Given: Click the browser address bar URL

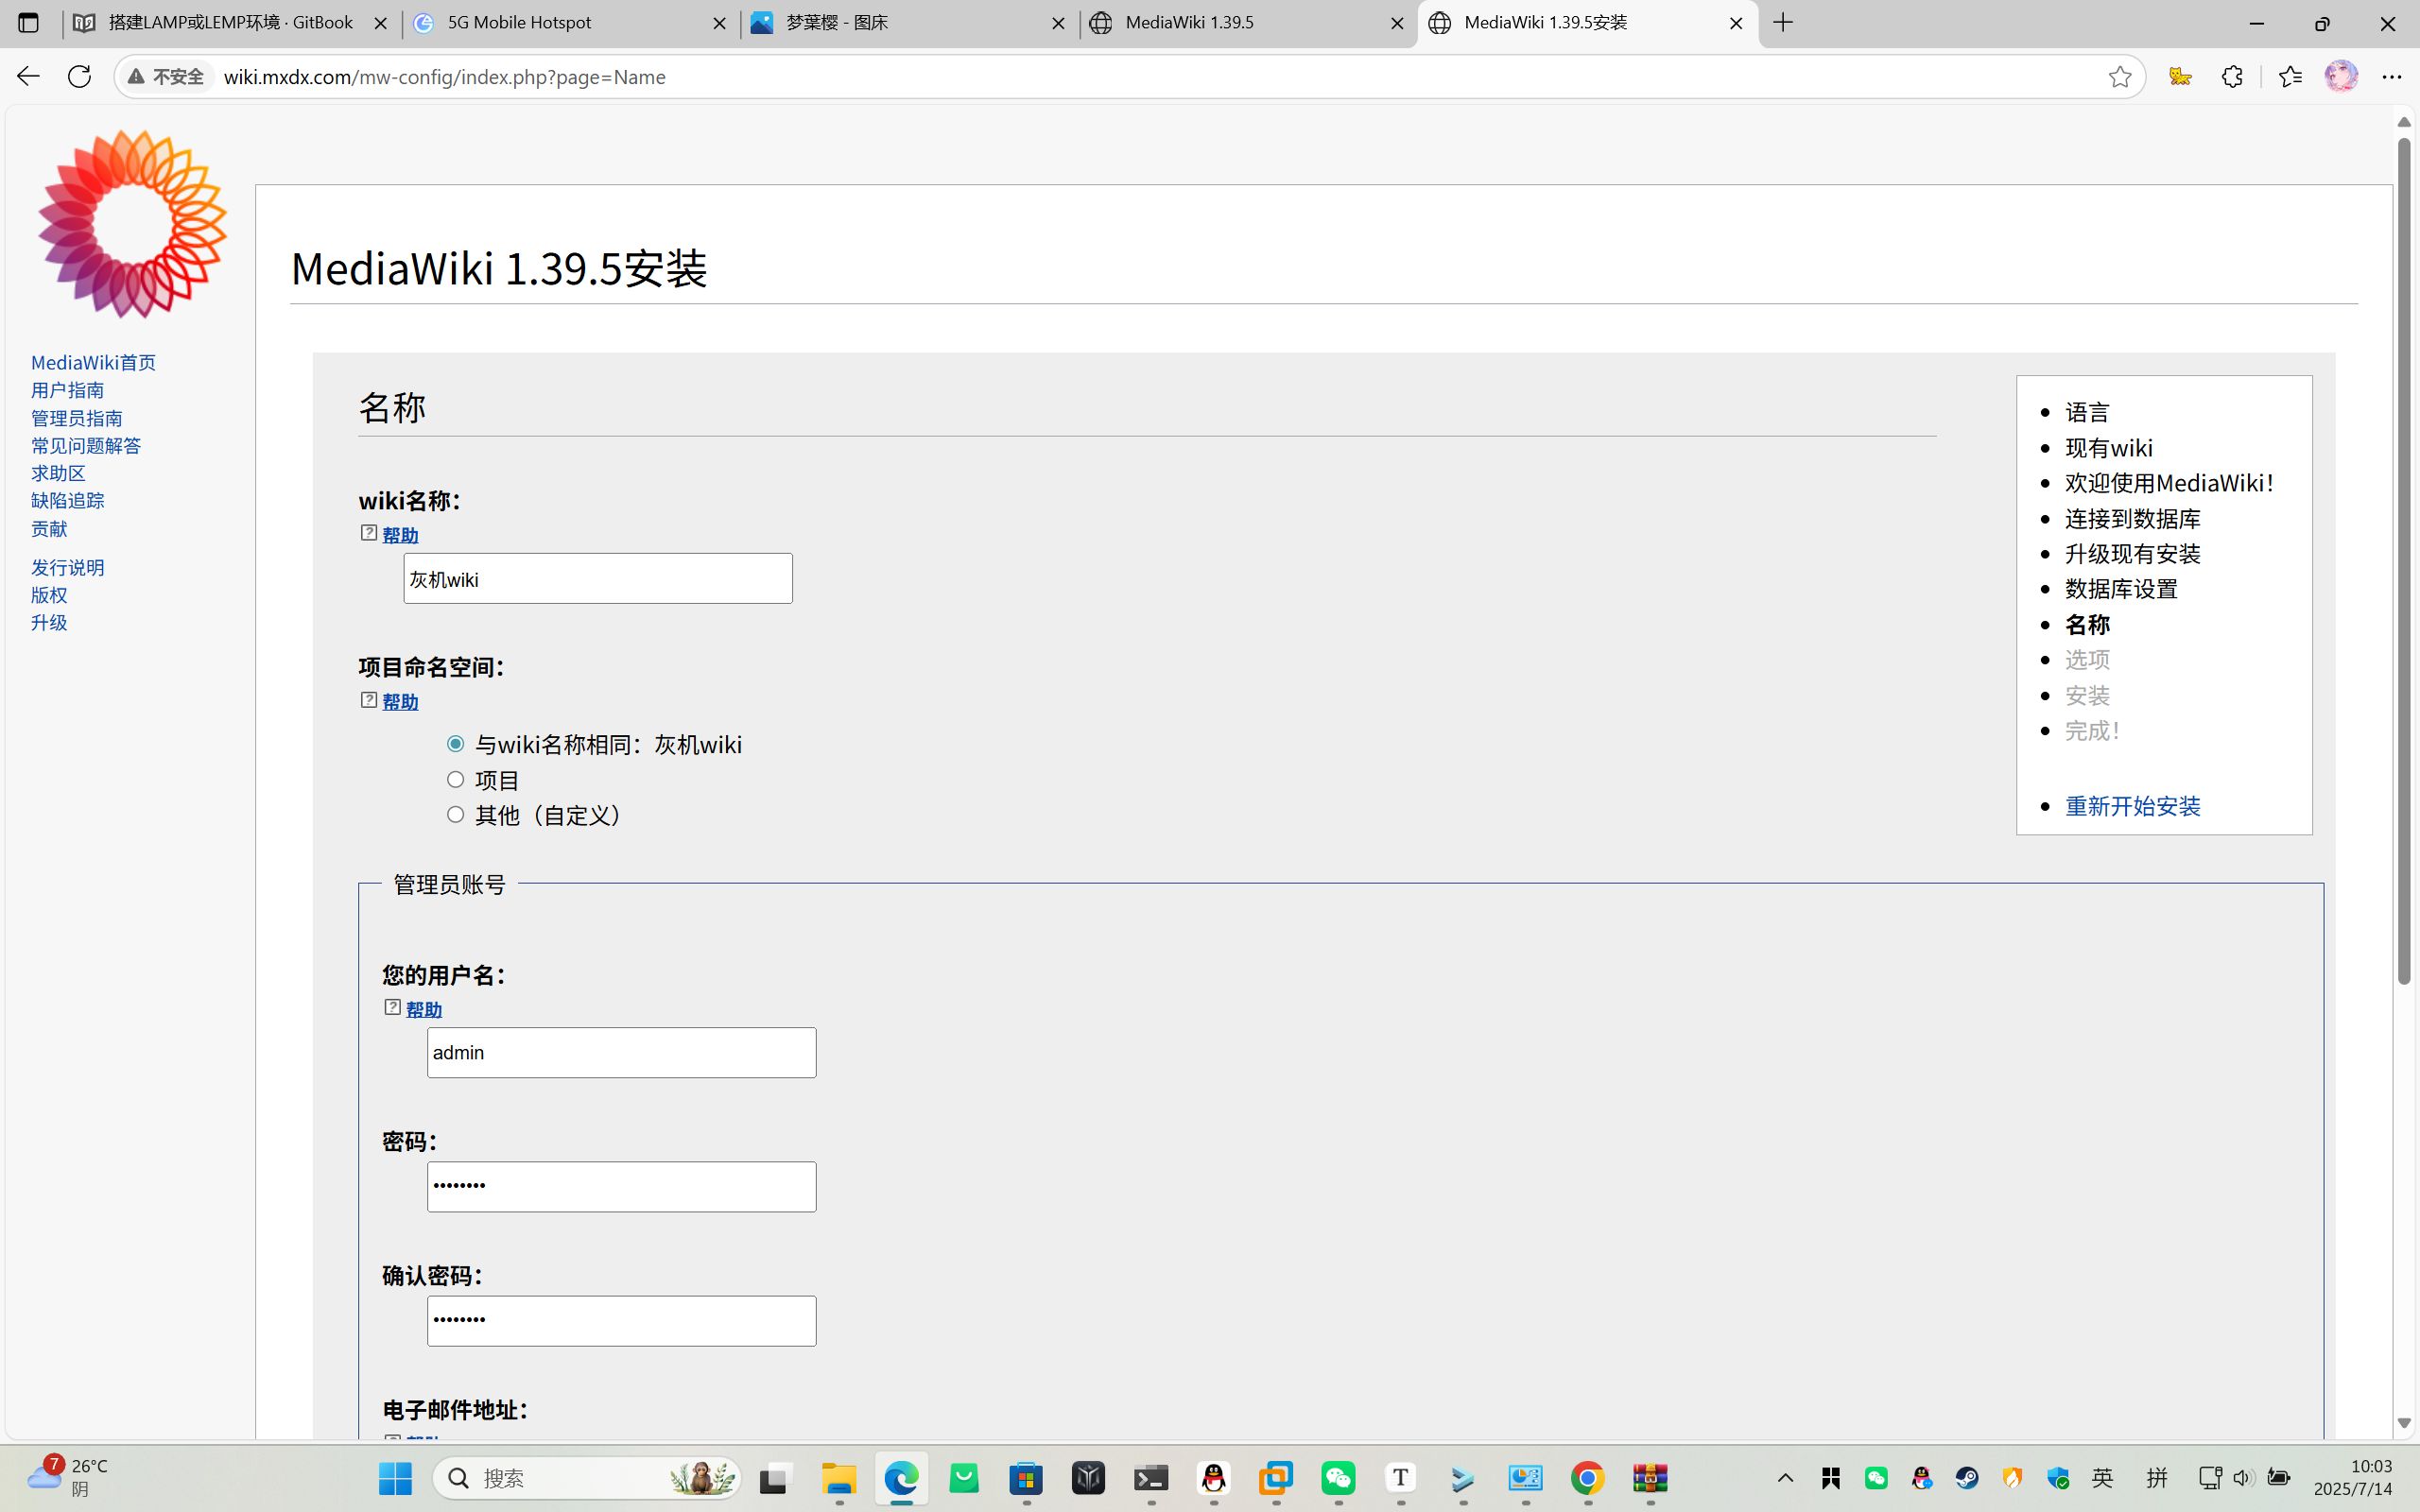Looking at the screenshot, I should 445,77.
